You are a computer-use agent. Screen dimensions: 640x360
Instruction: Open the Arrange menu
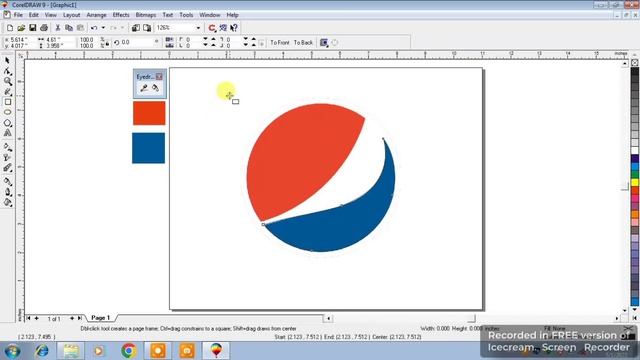96,15
